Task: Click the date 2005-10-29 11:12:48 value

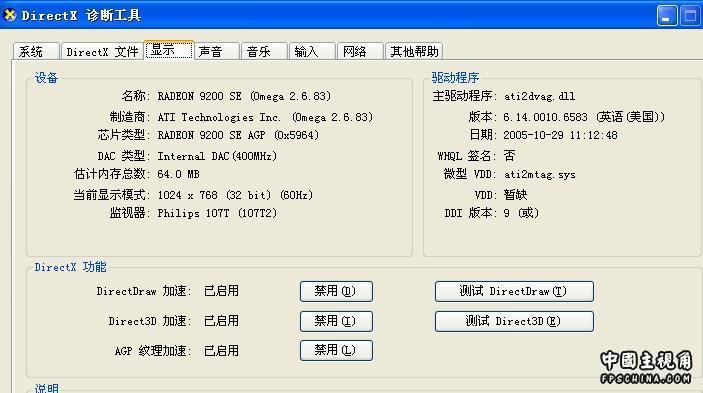Action: pyautogui.click(x=560, y=135)
